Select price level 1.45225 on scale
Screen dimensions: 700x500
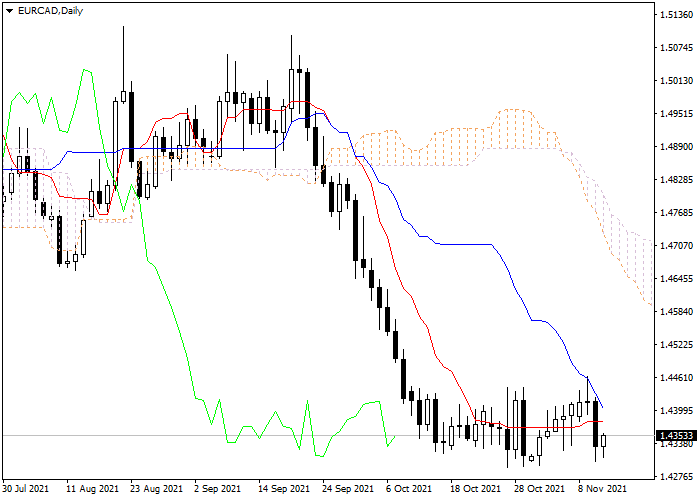coord(676,345)
